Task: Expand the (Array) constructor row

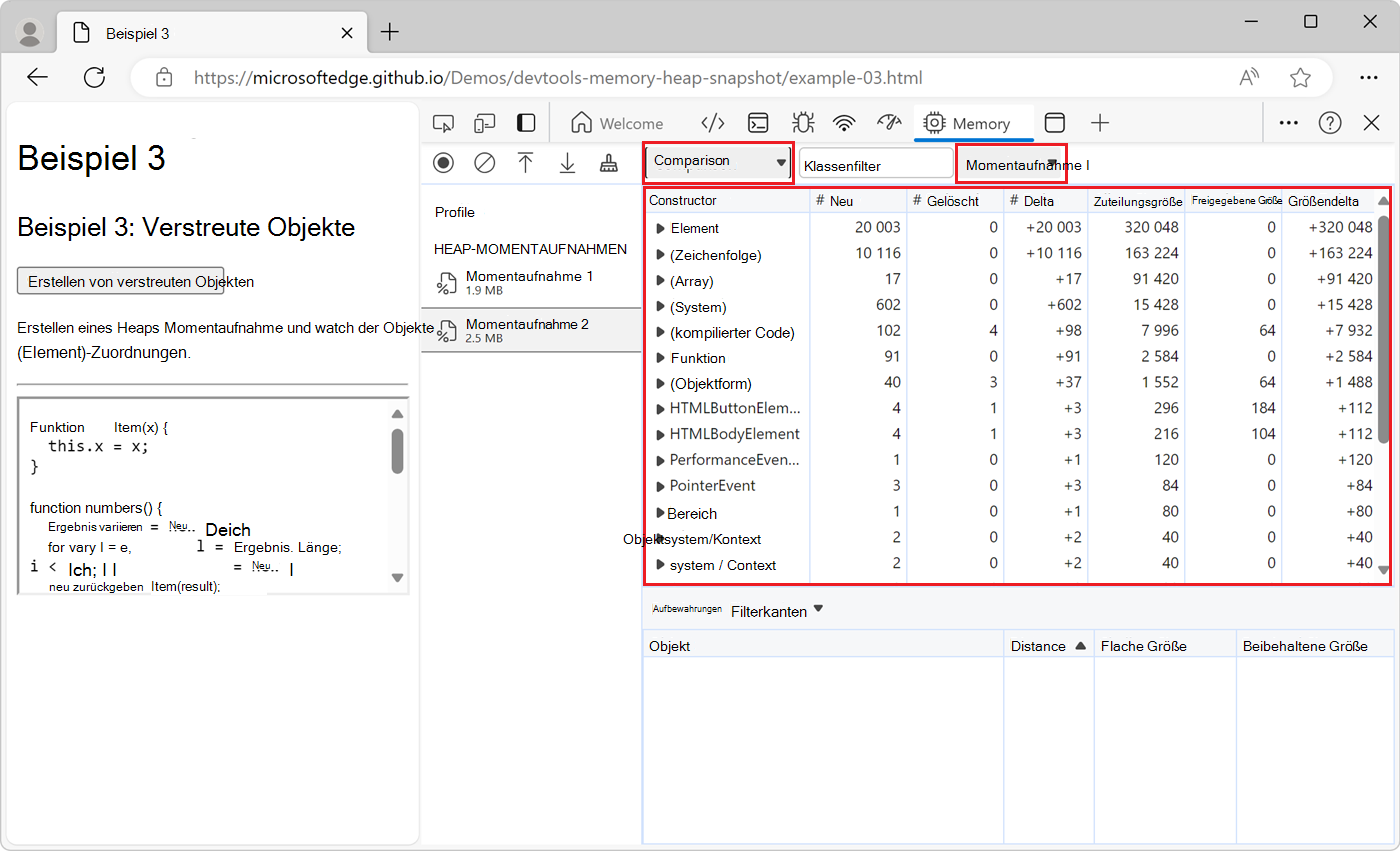Action: pos(661,281)
